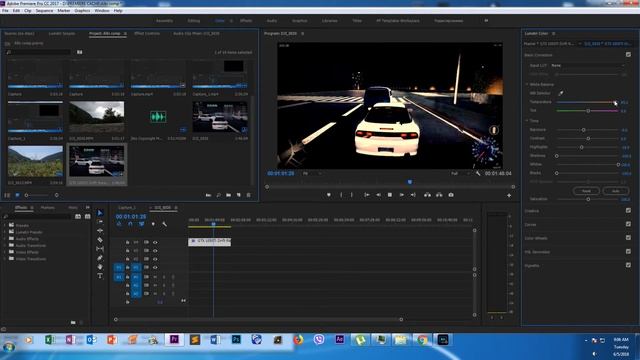Select the Pen tool

[100, 258]
